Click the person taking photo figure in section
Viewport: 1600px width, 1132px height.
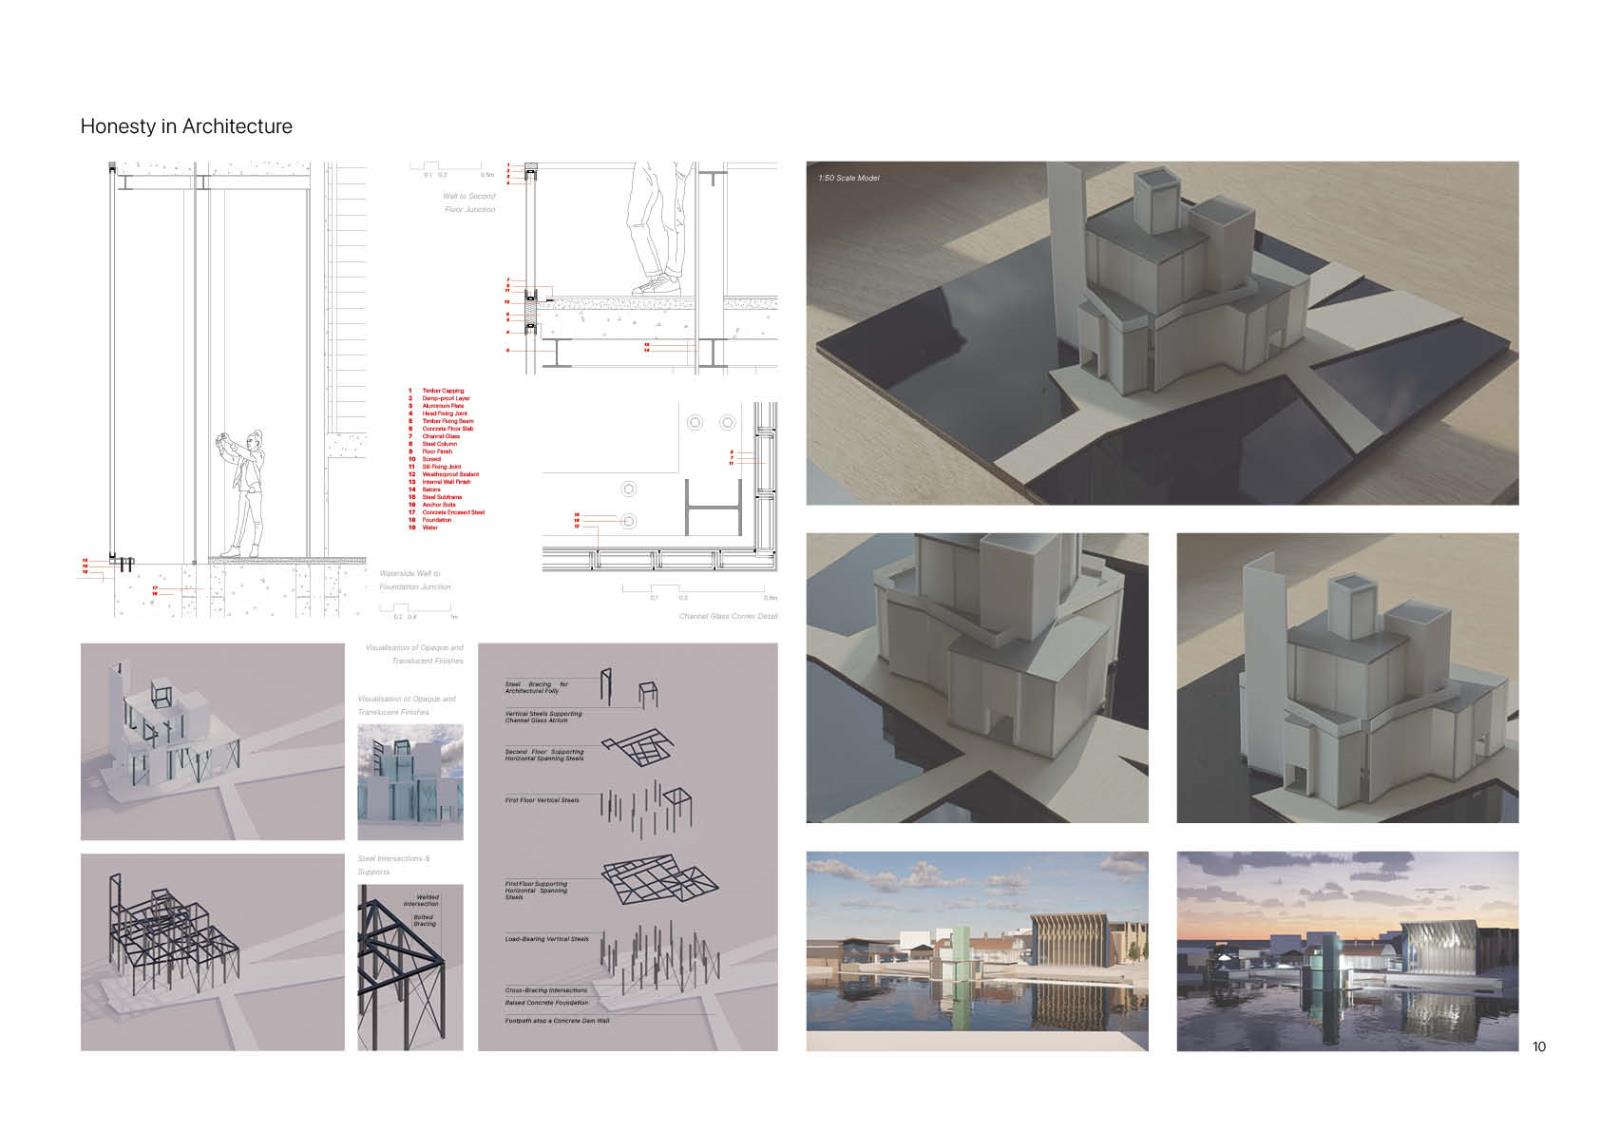click(x=244, y=492)
